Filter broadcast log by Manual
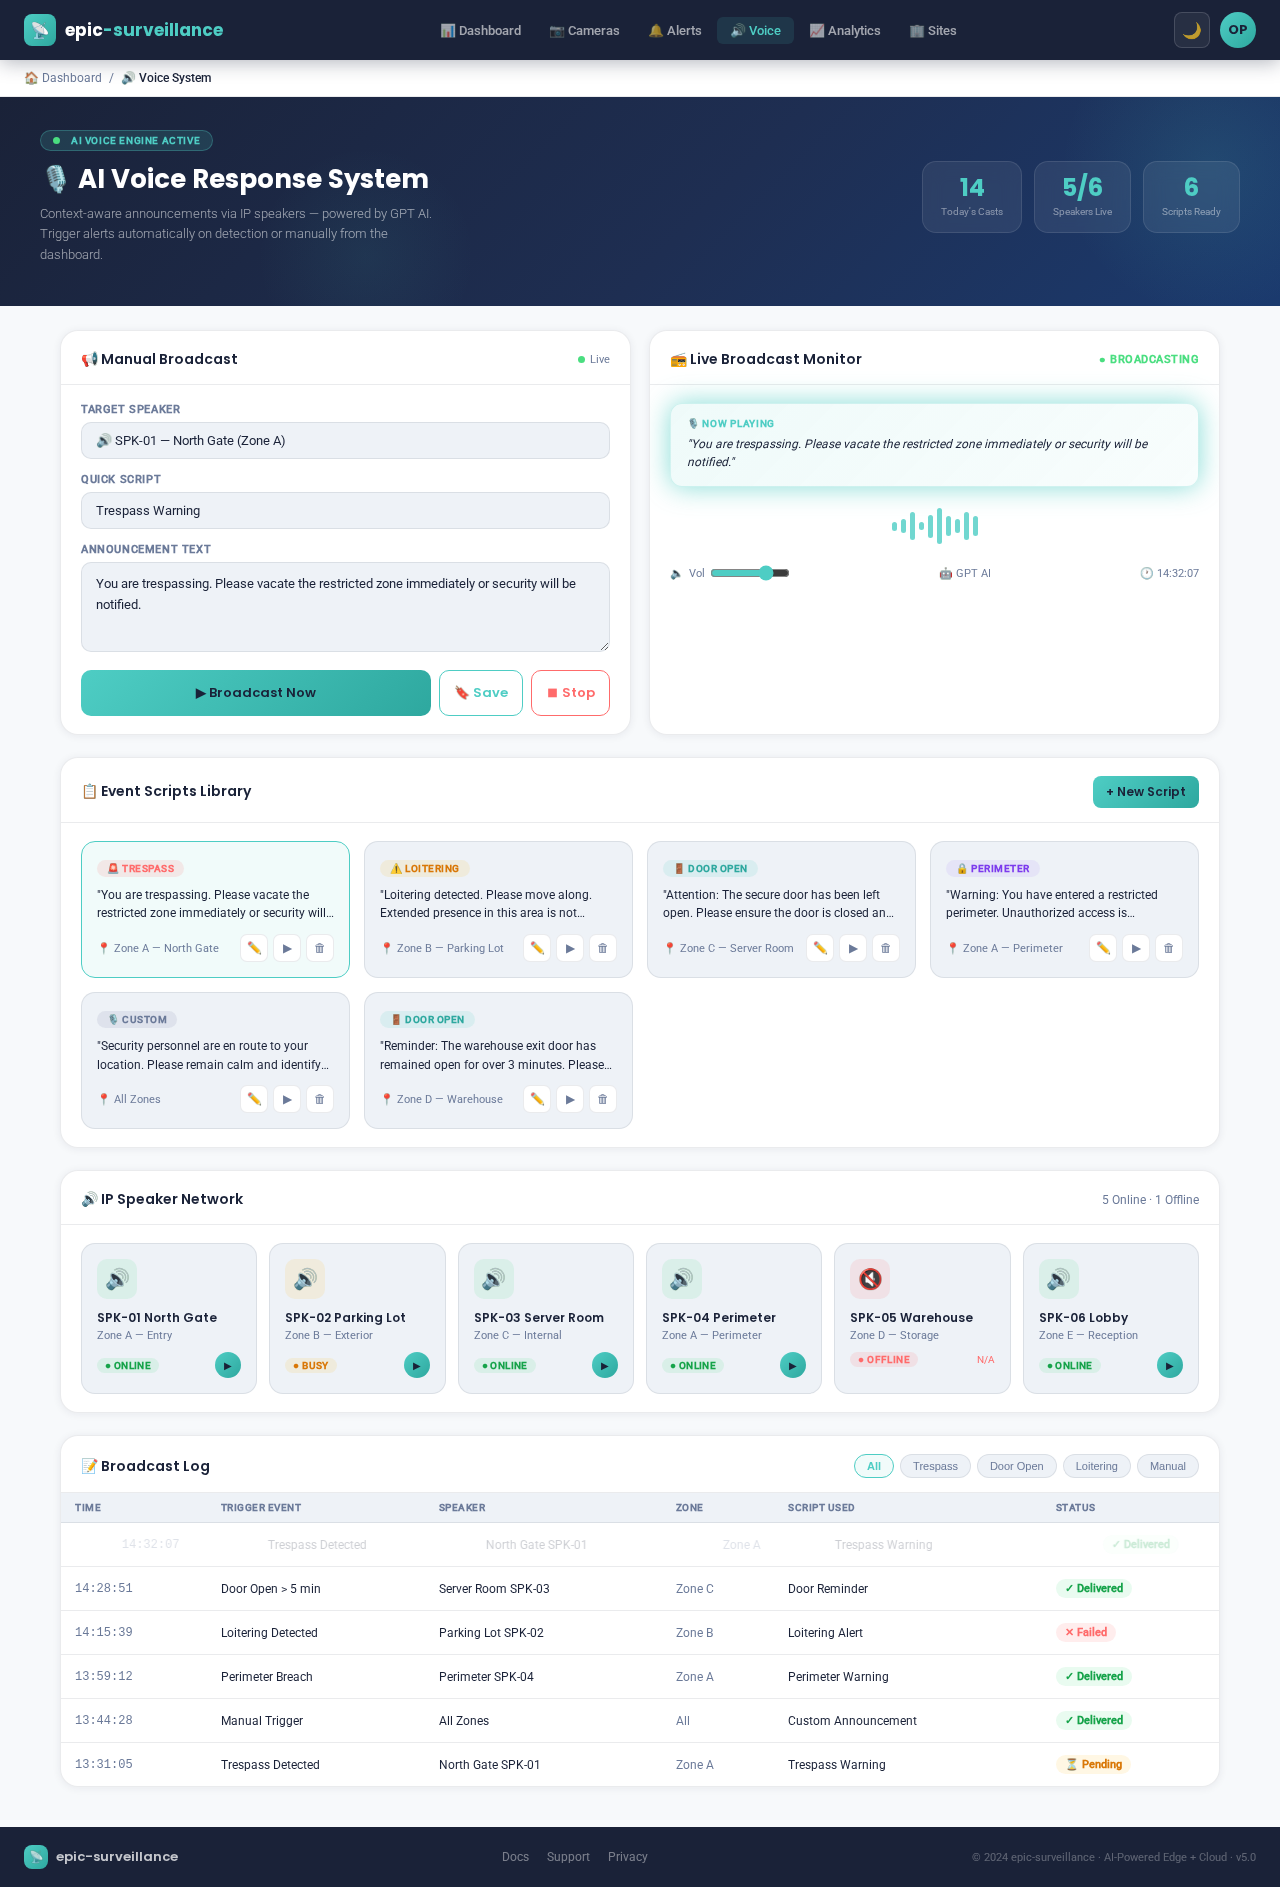This screenshot has height=1887, width=1280. (1167, 1466)
